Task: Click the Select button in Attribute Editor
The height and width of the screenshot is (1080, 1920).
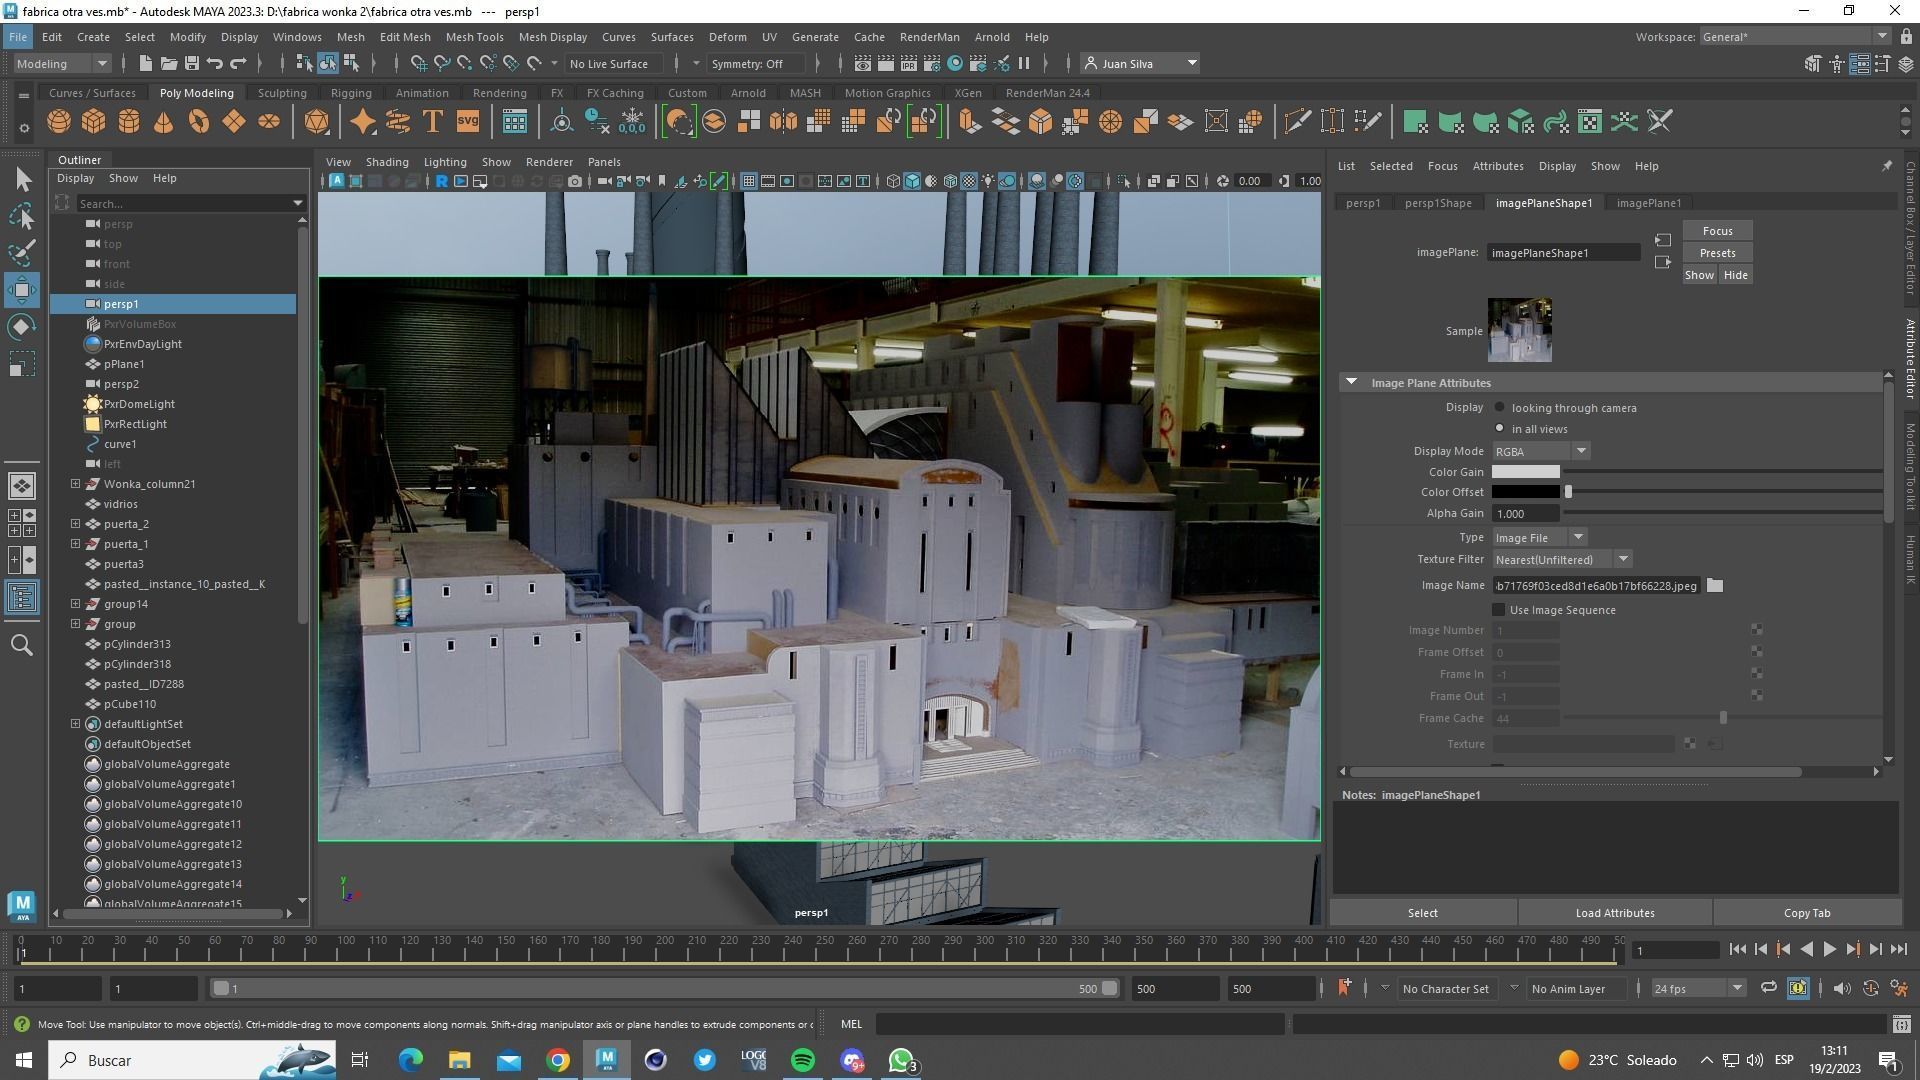Action: (1423, 913)
